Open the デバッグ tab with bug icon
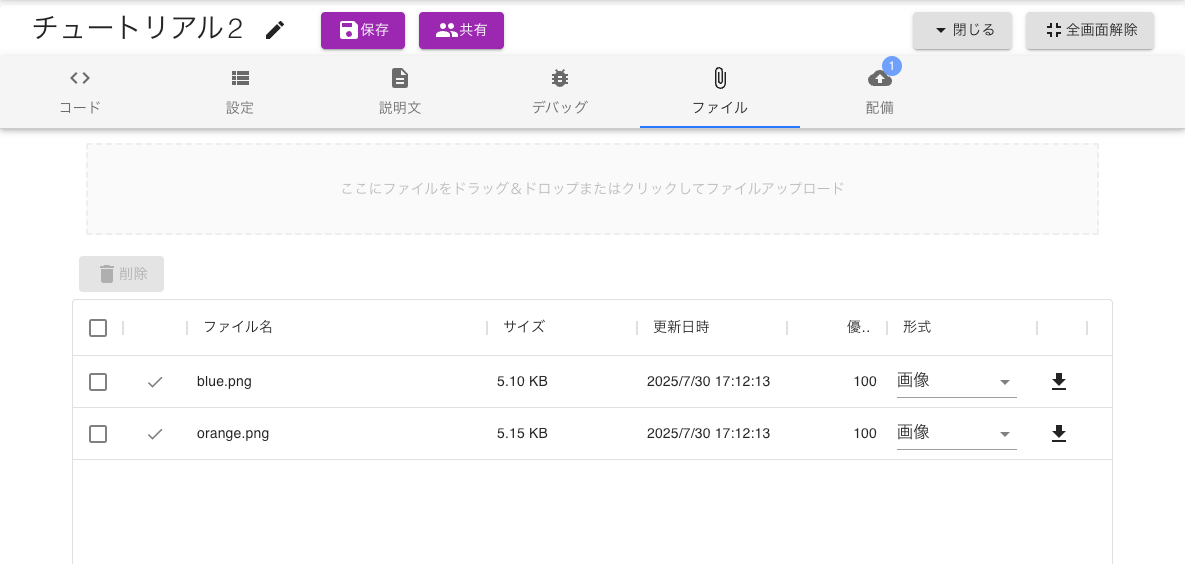The width and height of the screenshot is (1185, 564). 560,92
